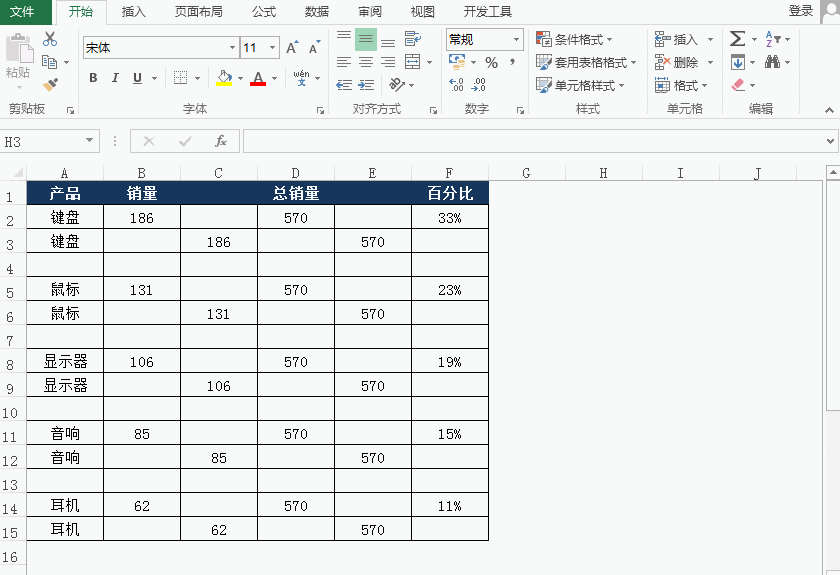
Task: Click Find and Select binoculars icon
Action: pos(772,62)
